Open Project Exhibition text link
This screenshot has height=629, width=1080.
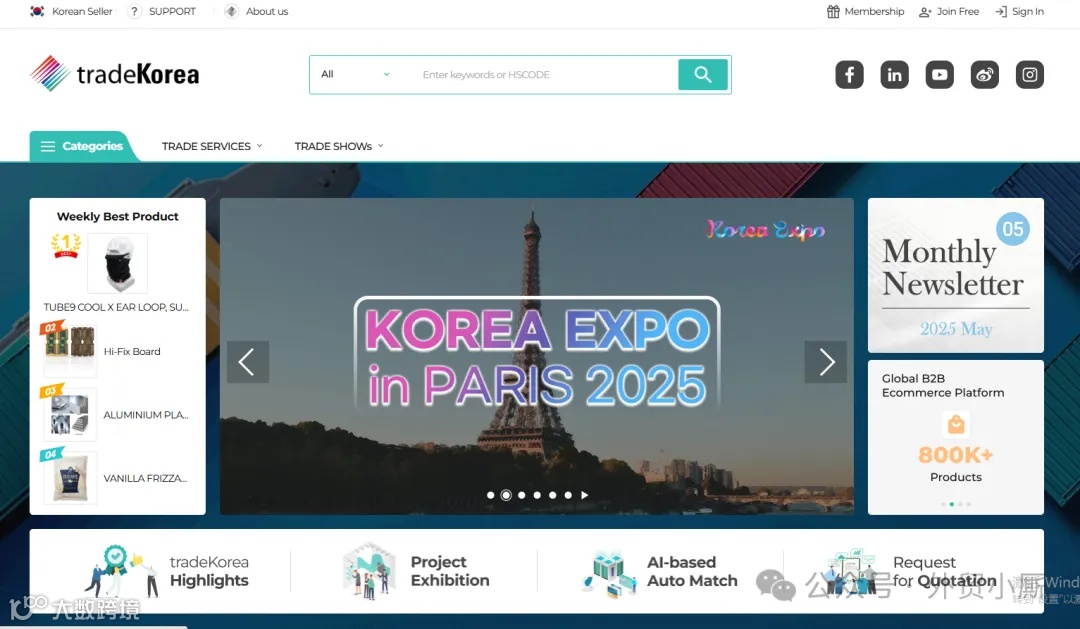(450, 571)
